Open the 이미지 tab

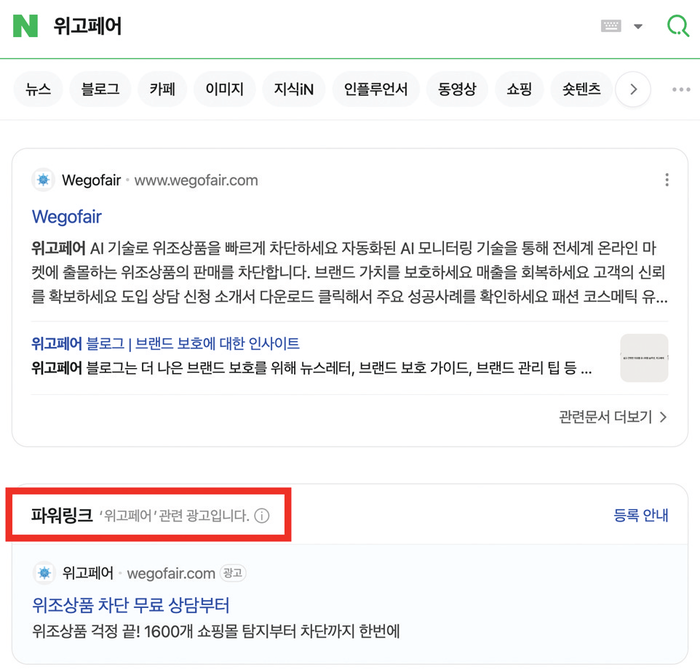224,90
